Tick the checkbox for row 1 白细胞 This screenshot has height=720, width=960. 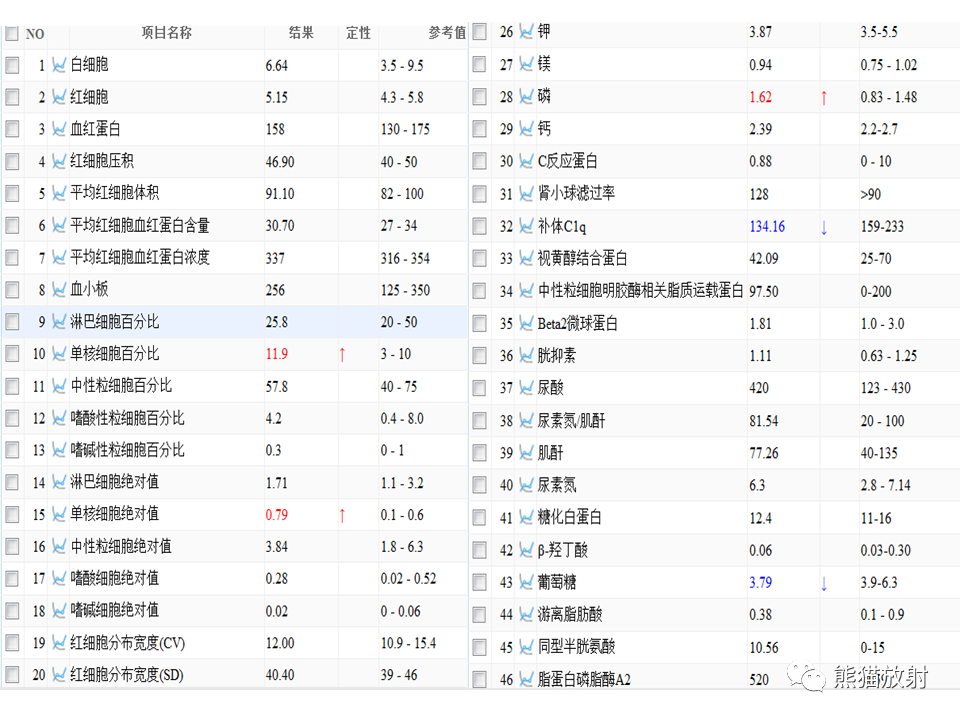click(12, 65)
